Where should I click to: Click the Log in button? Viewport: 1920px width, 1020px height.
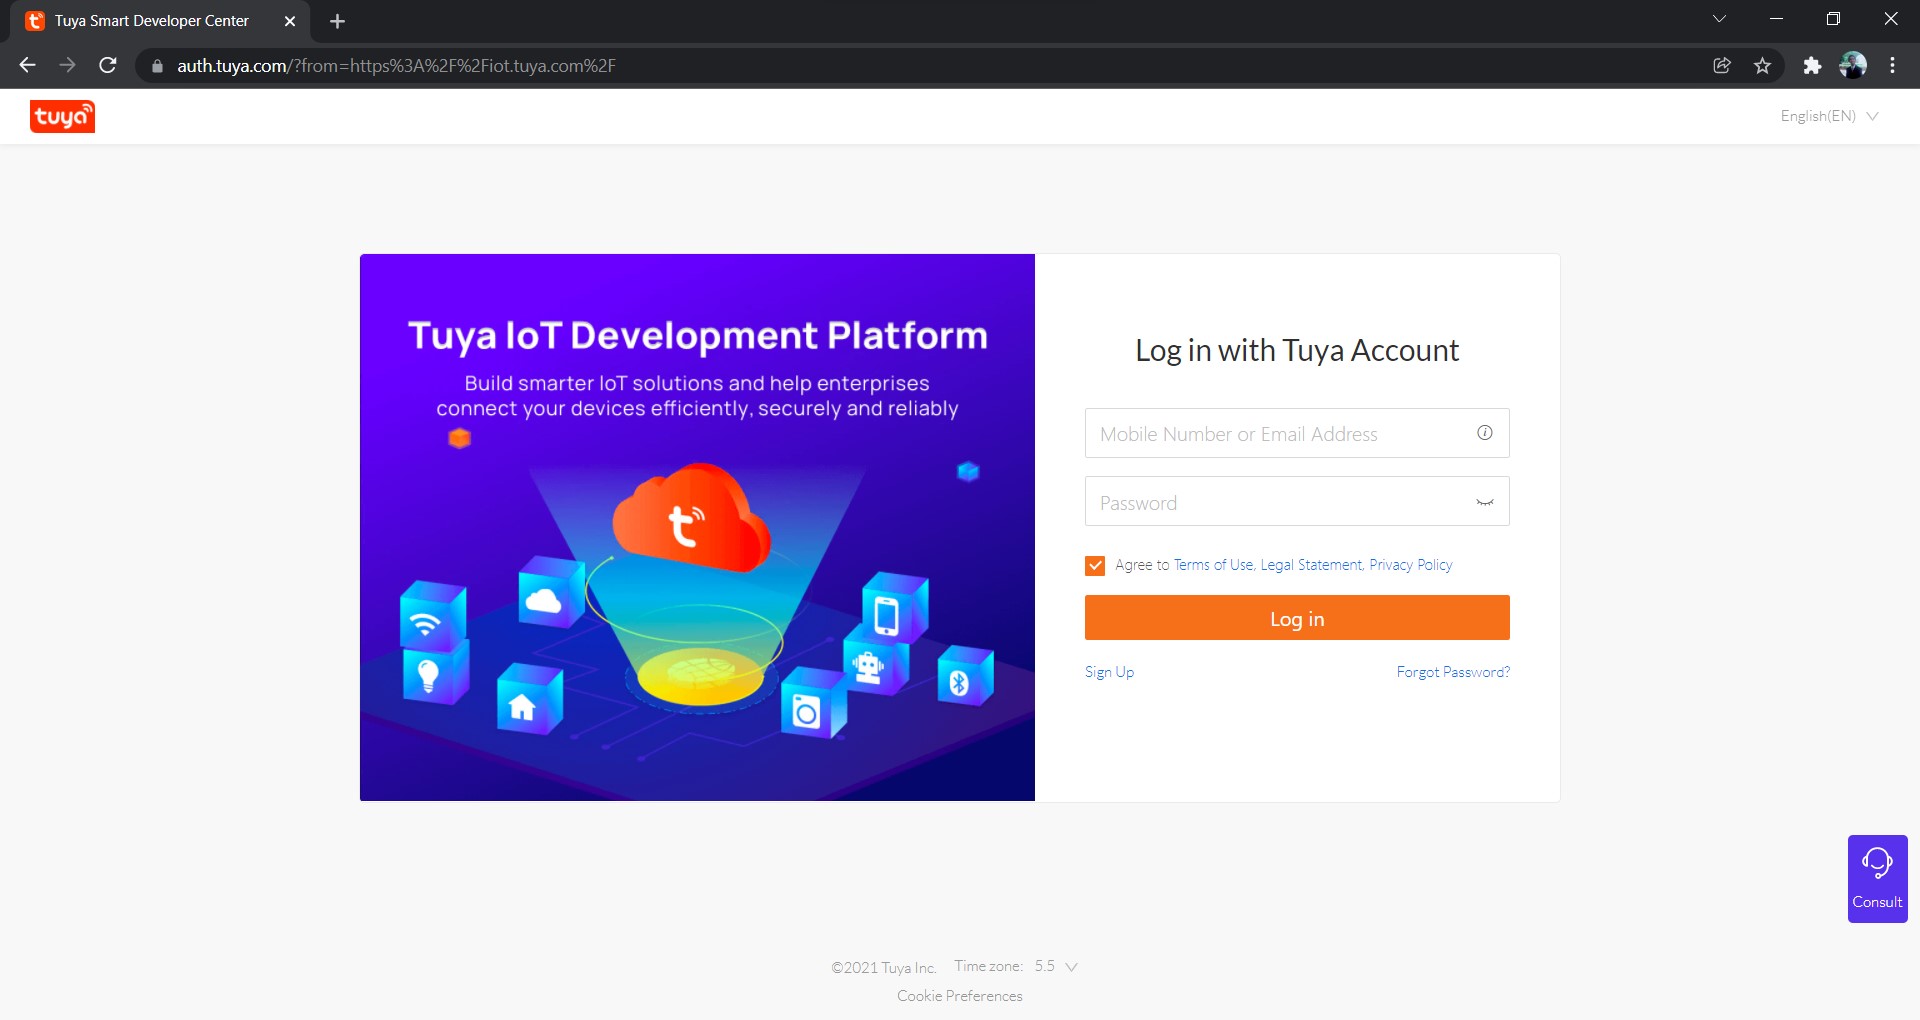click(x=1297, y=618)
